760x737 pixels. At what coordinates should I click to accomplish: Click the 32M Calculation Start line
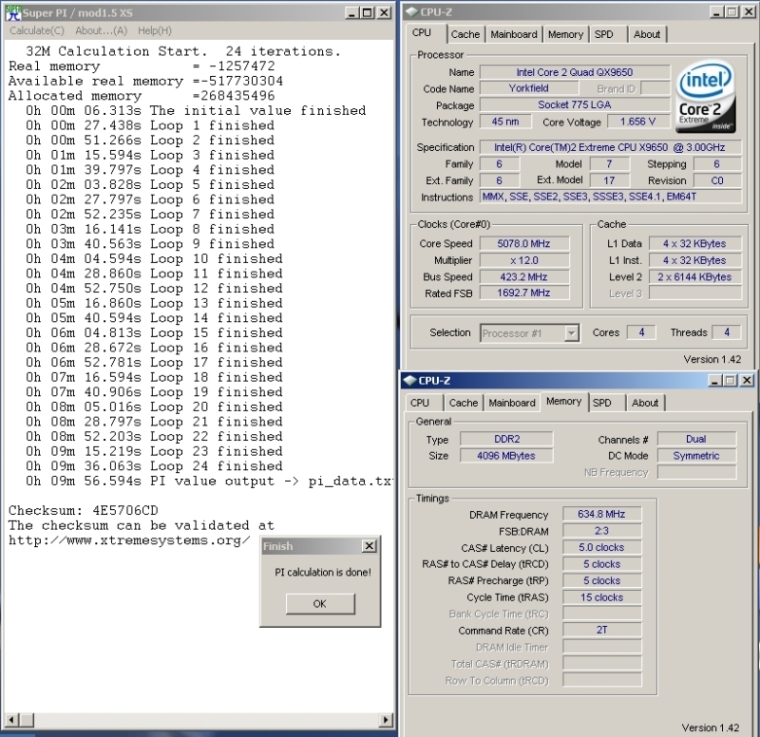(x=183, y=51)
